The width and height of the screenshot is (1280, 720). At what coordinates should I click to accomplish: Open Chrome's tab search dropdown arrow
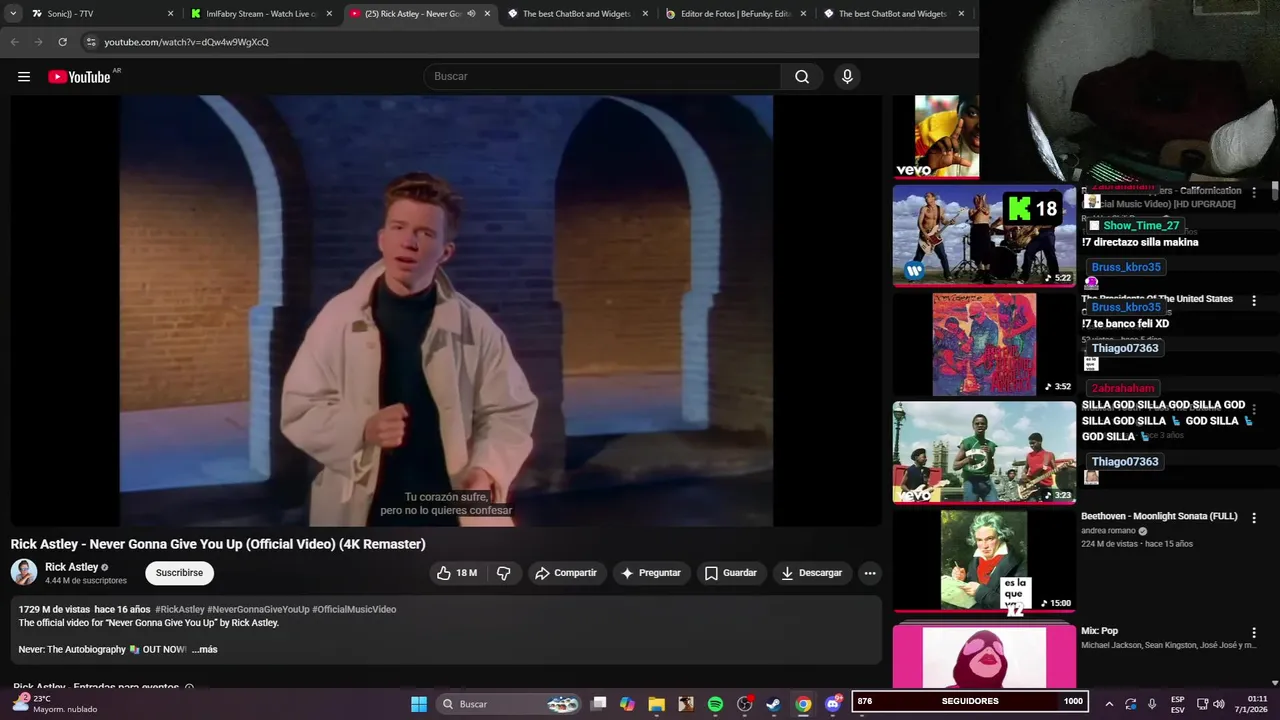tap(13, 14)
